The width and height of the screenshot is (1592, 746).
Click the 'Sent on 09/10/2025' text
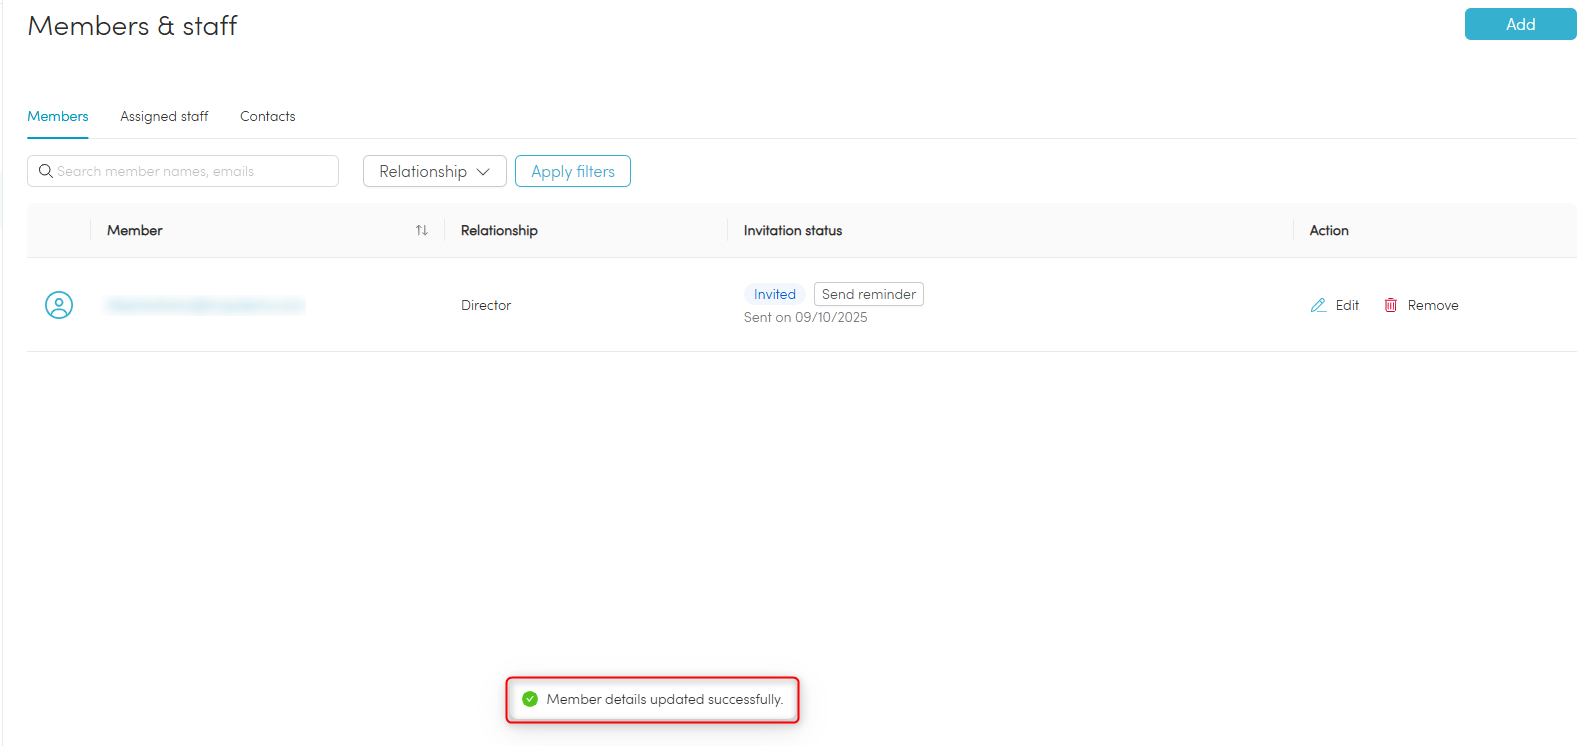point(806,317)
